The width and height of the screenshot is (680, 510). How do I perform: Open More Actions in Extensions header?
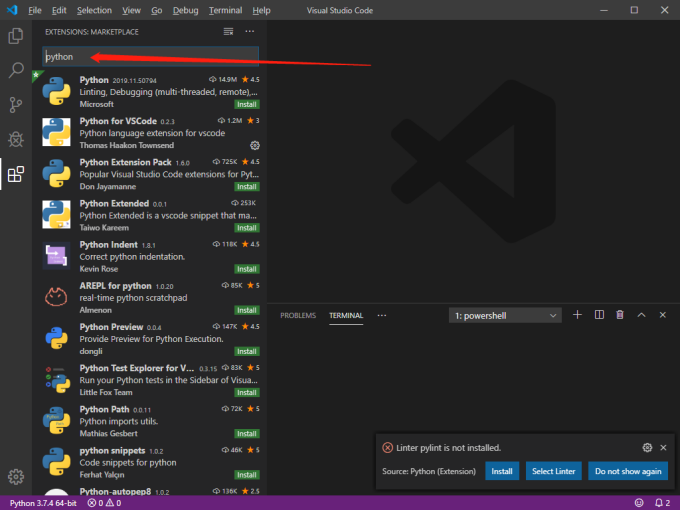pyautogui.click(x=250, y=32)
